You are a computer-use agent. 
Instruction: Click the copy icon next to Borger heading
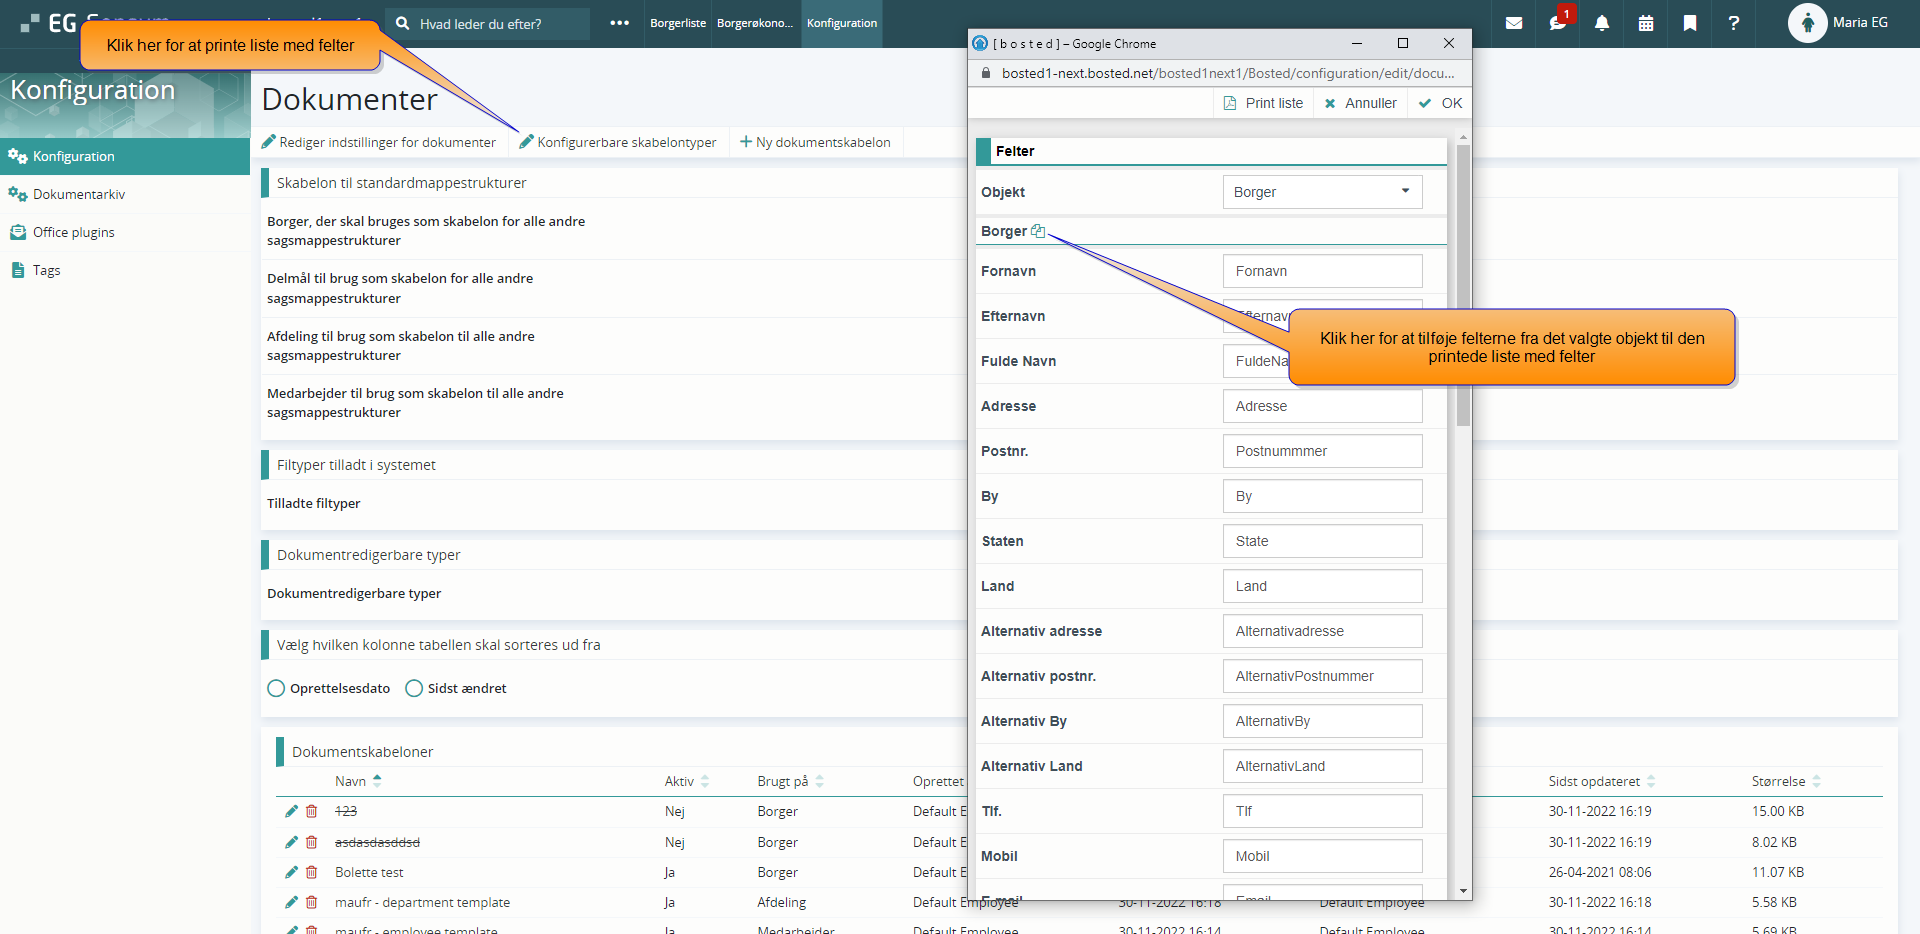(x=1038, y=231)
